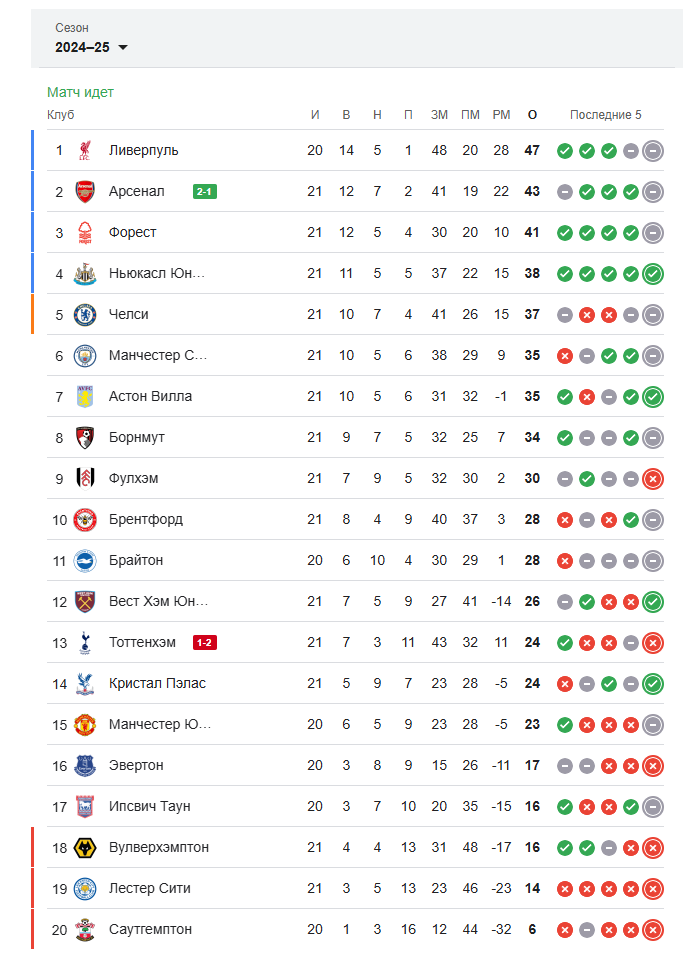Click the Chelsea club crest
683x973 pixels.
[85, 315]
